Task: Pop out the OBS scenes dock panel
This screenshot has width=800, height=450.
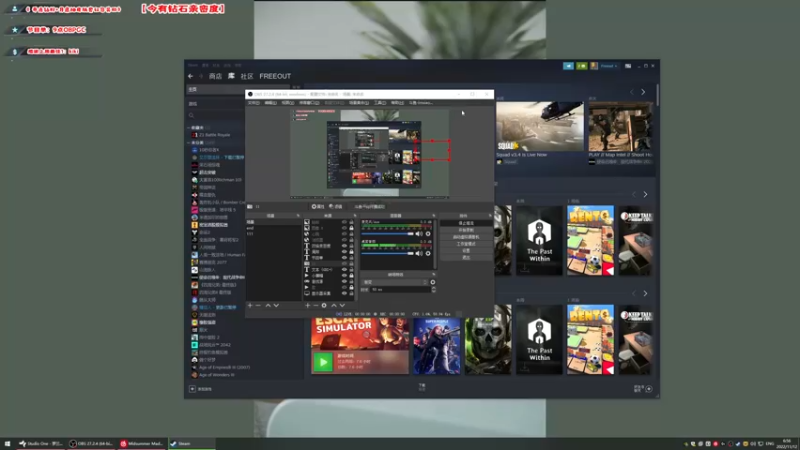Action: [298, 216]
